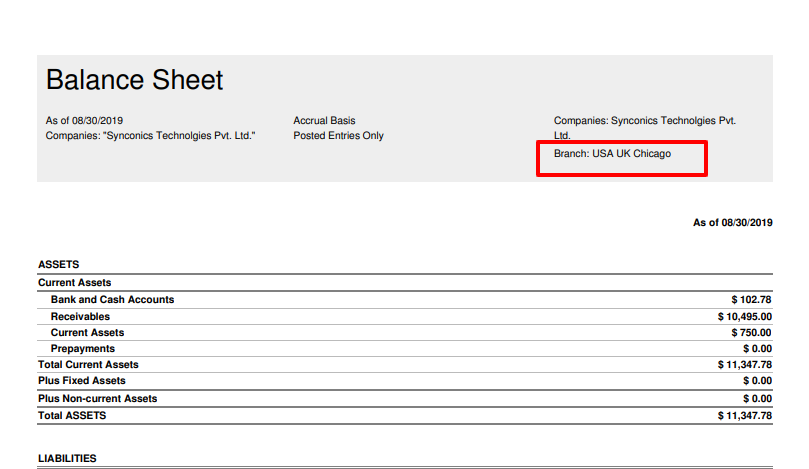809x469 pixels.
Task: Click the $ 10,495.00 receivables amount
Action: (744, 317)
